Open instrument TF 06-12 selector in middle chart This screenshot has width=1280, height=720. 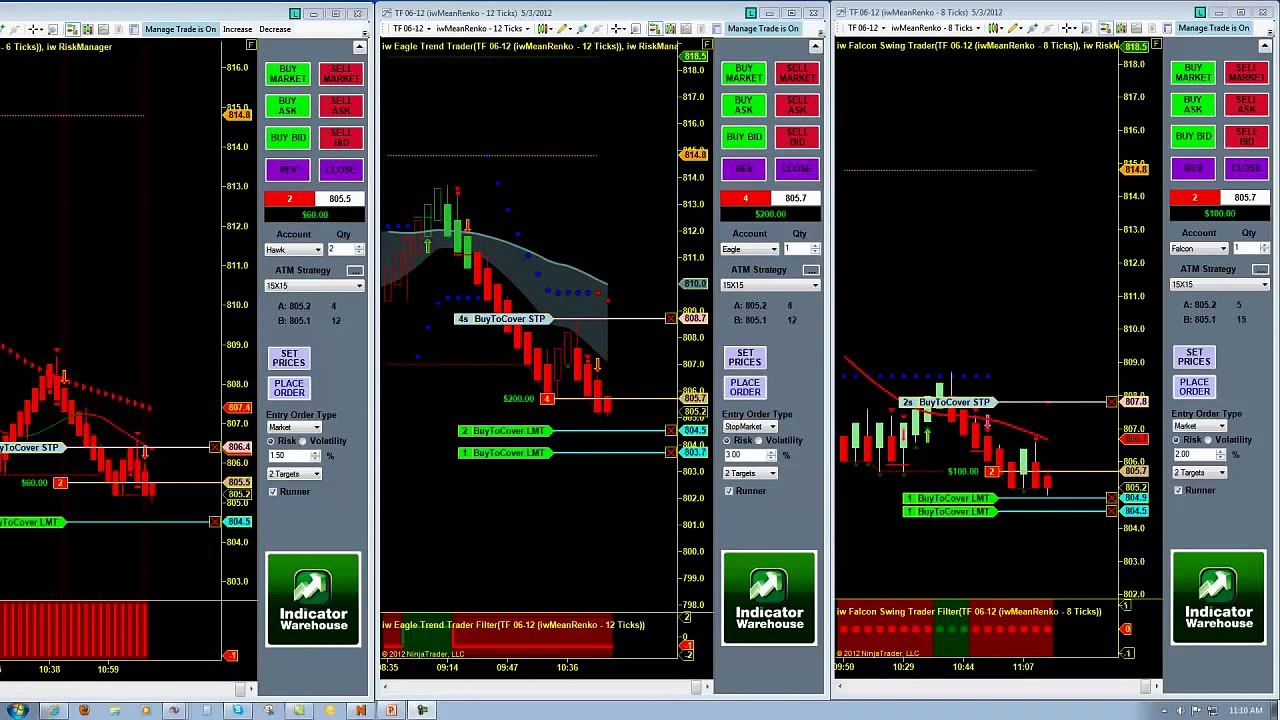point(410,28)
